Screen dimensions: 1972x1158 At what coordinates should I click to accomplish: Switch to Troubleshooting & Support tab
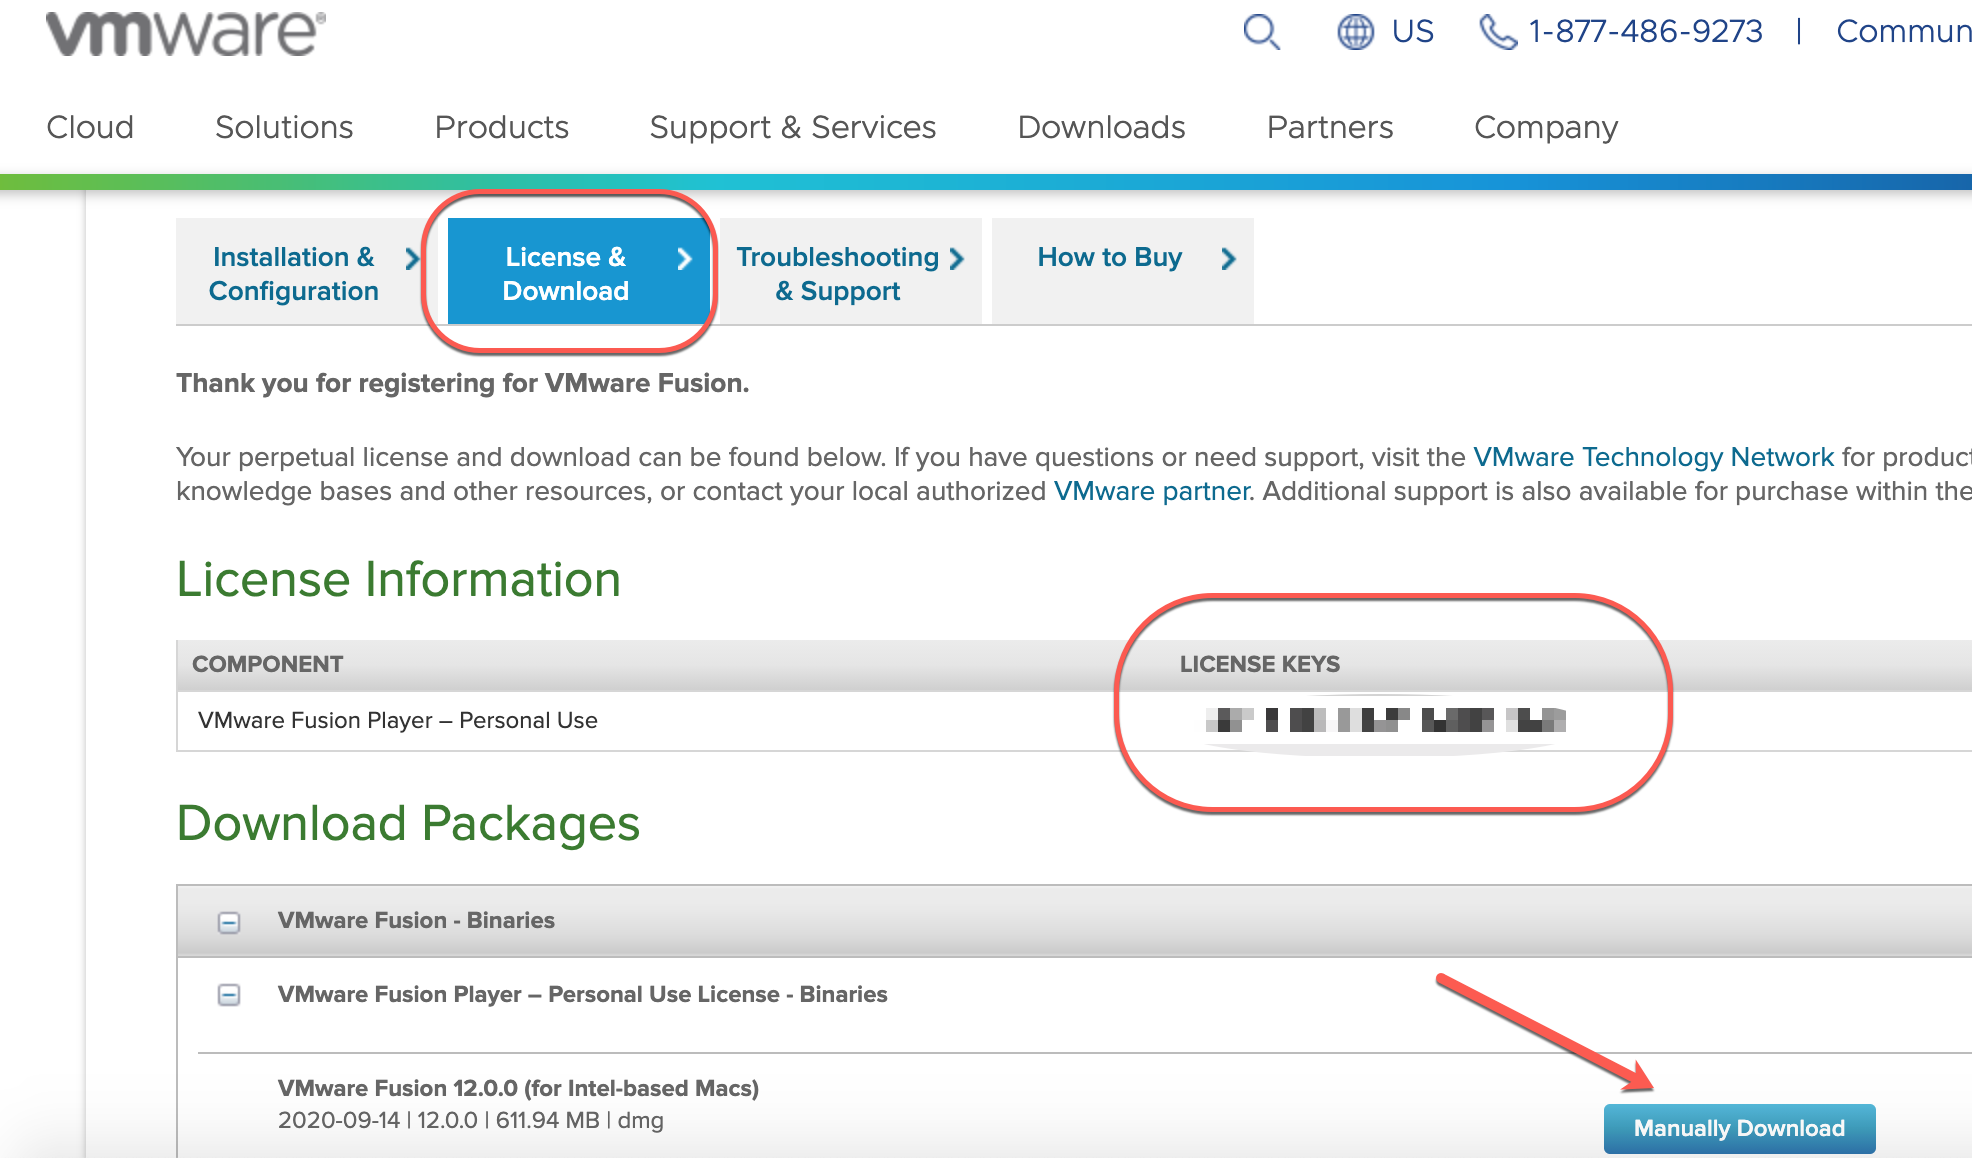pyautogui.click(x=837, y=273)
